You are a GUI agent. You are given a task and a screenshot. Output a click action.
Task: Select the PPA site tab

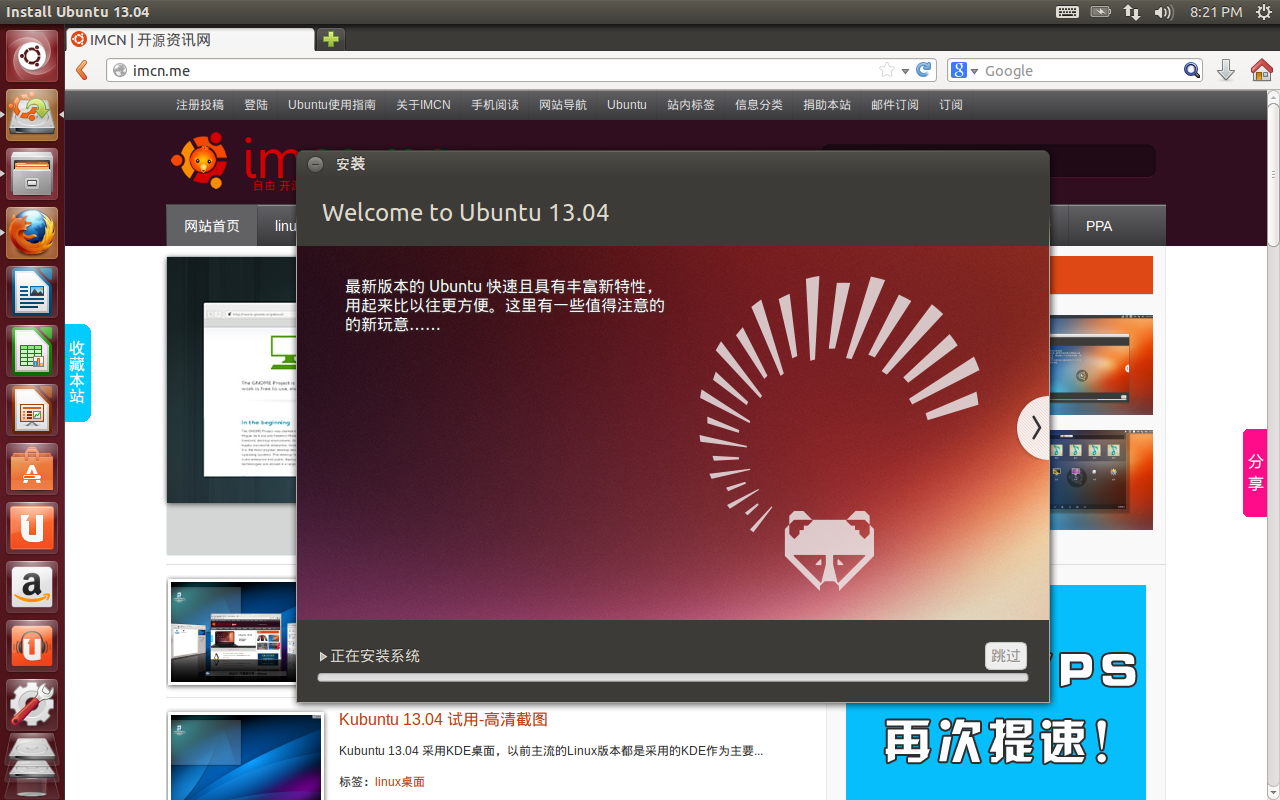(x=1099, y=226)
